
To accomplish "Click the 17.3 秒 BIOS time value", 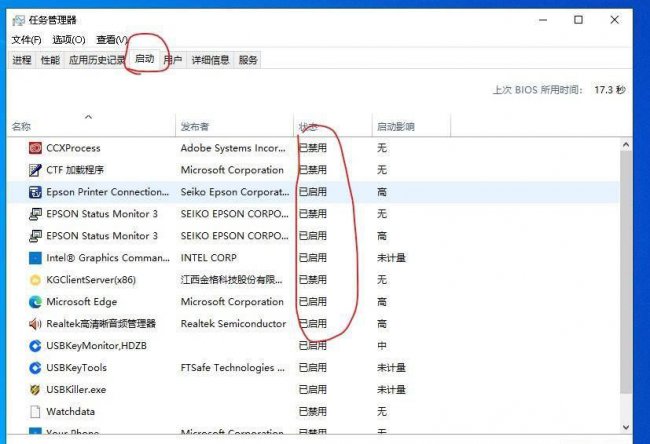I will (610, 90).
